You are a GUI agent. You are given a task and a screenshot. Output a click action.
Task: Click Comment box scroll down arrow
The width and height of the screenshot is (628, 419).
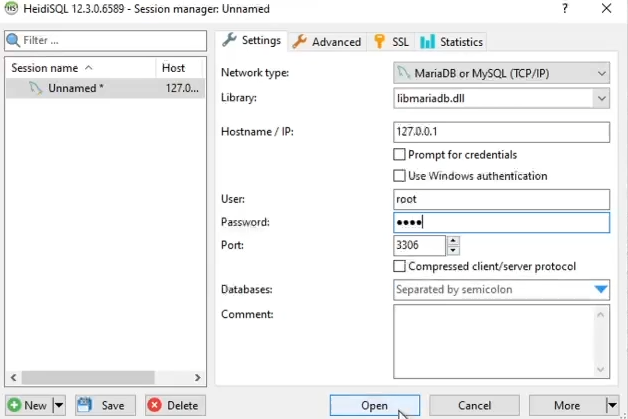(600, 369)
